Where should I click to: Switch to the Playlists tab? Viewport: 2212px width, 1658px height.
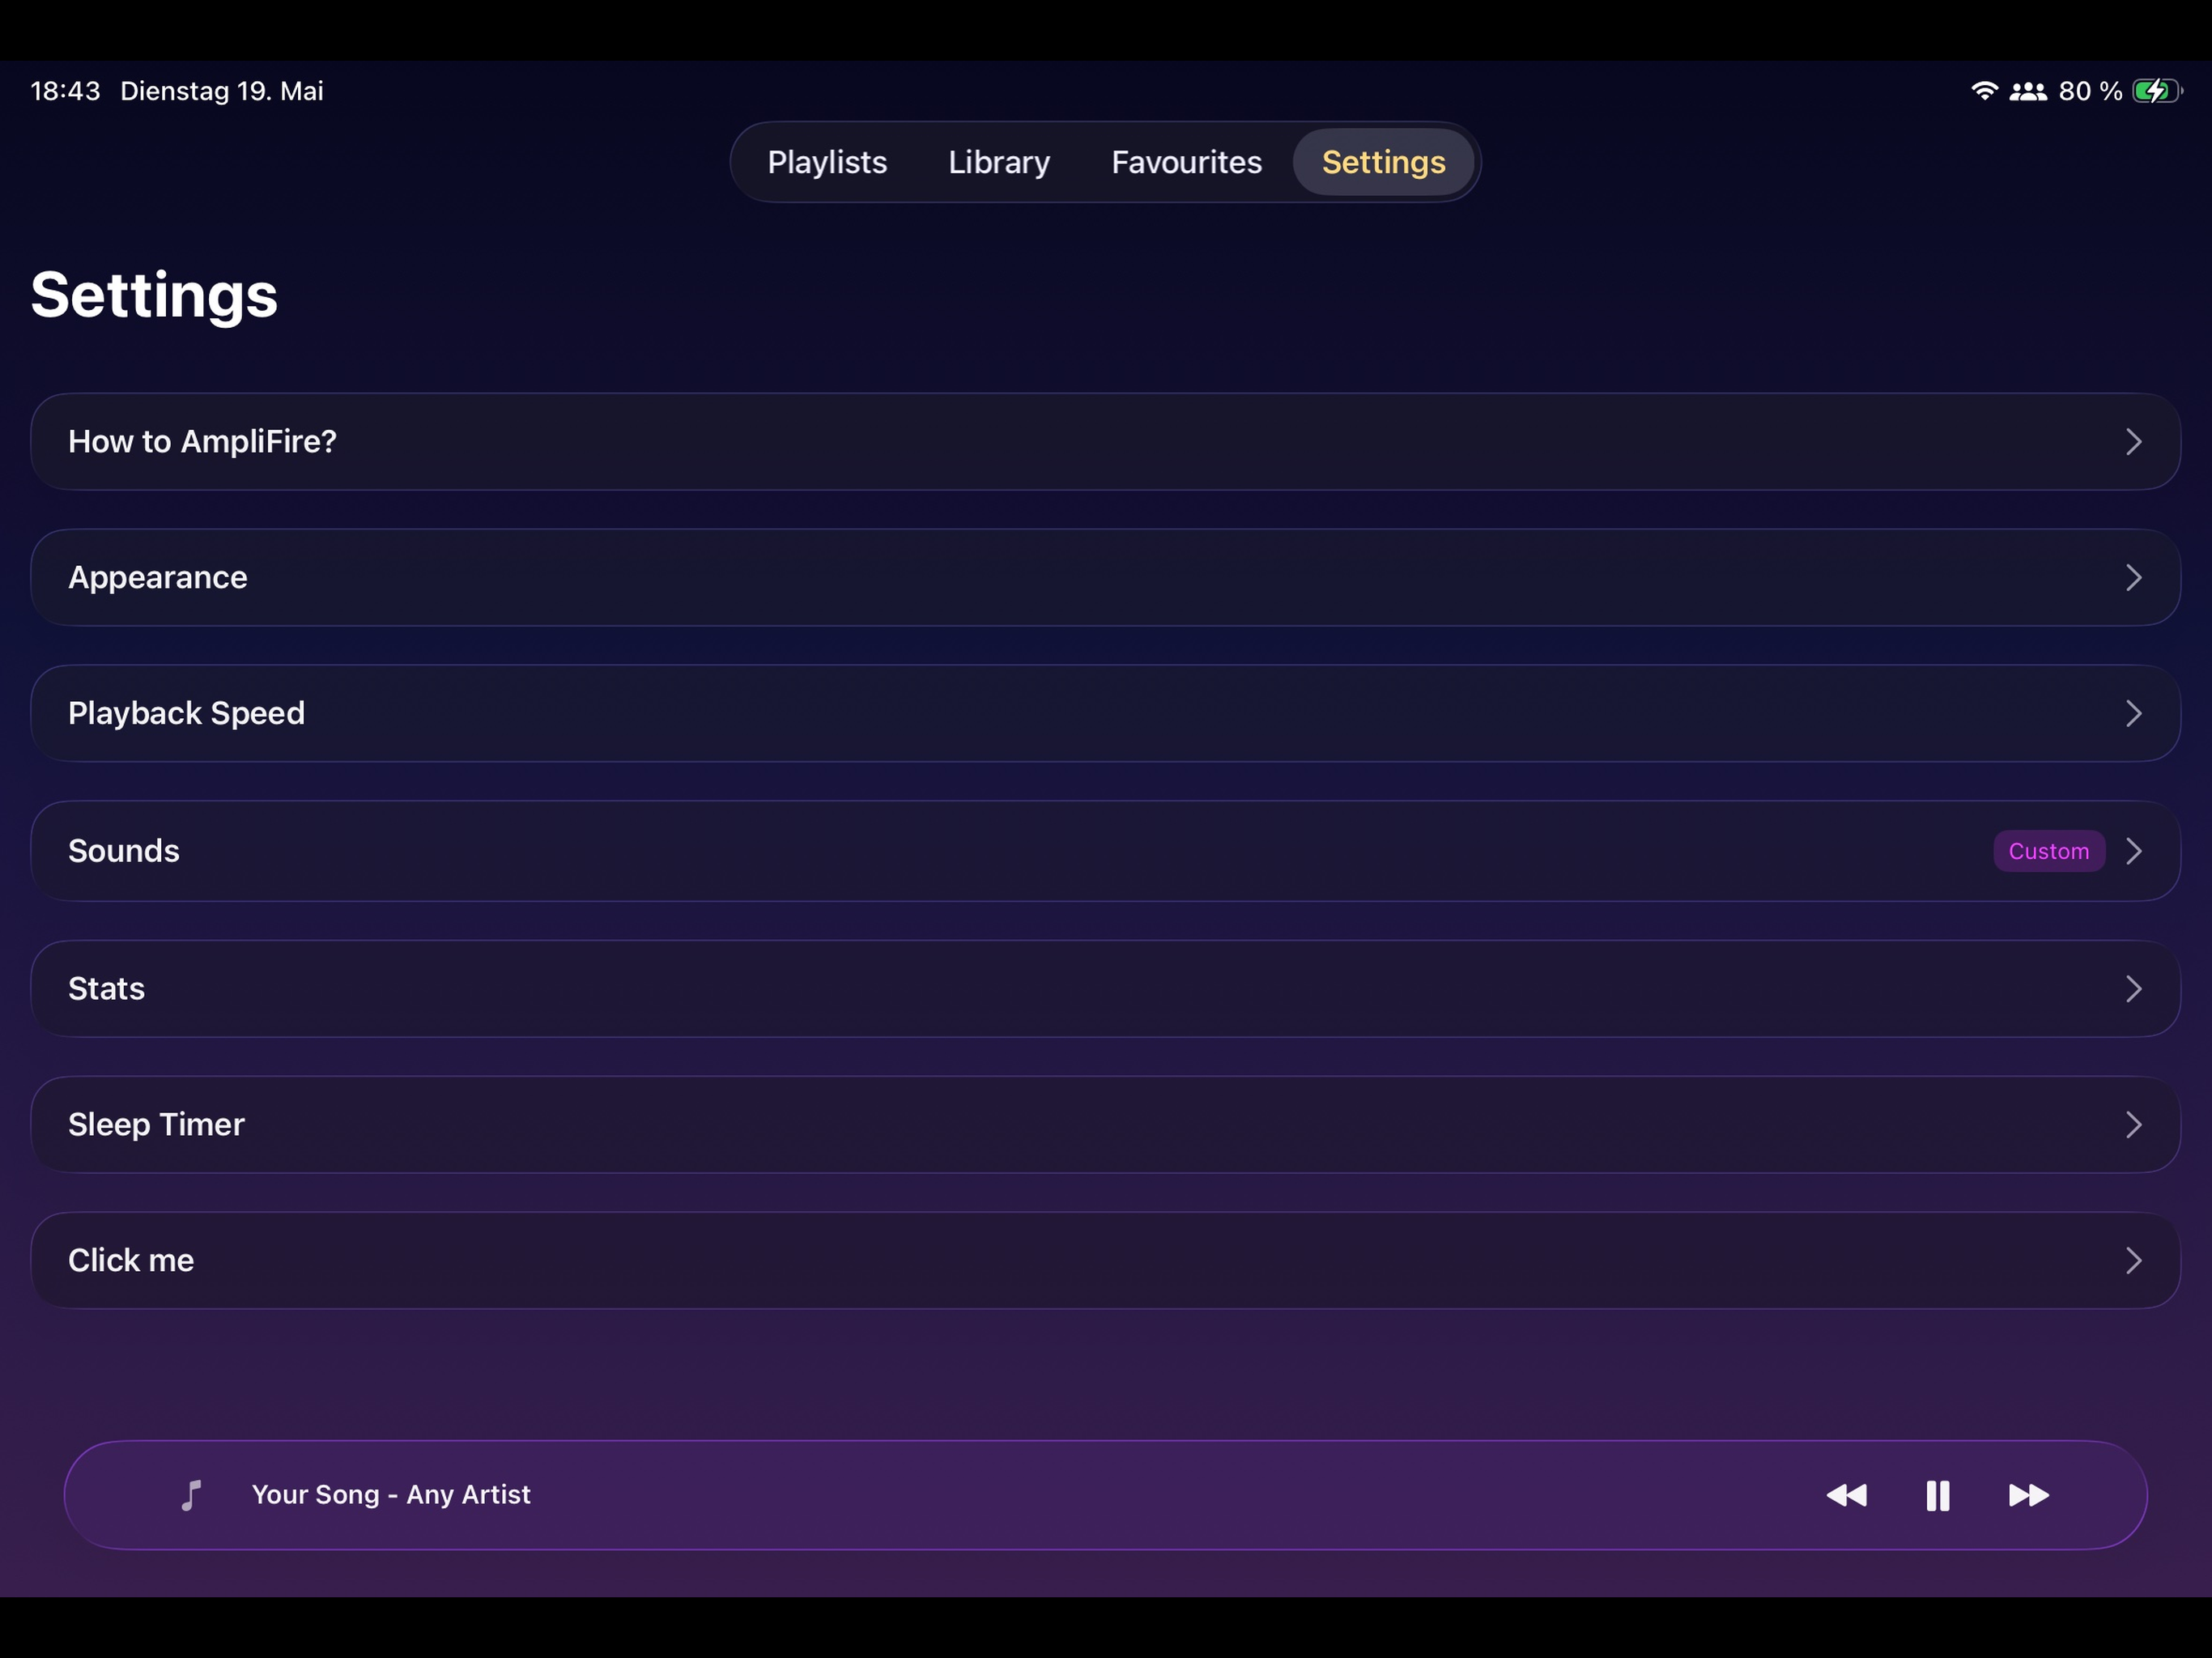coord(827,162)
